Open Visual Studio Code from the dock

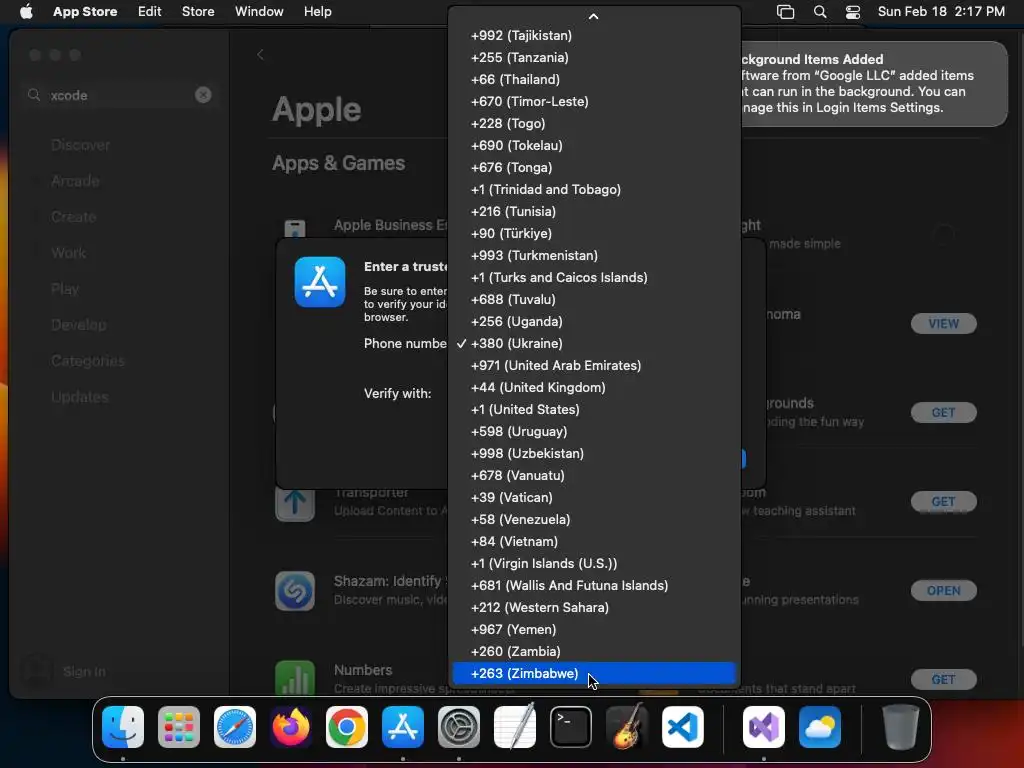[x=683, y=727]
